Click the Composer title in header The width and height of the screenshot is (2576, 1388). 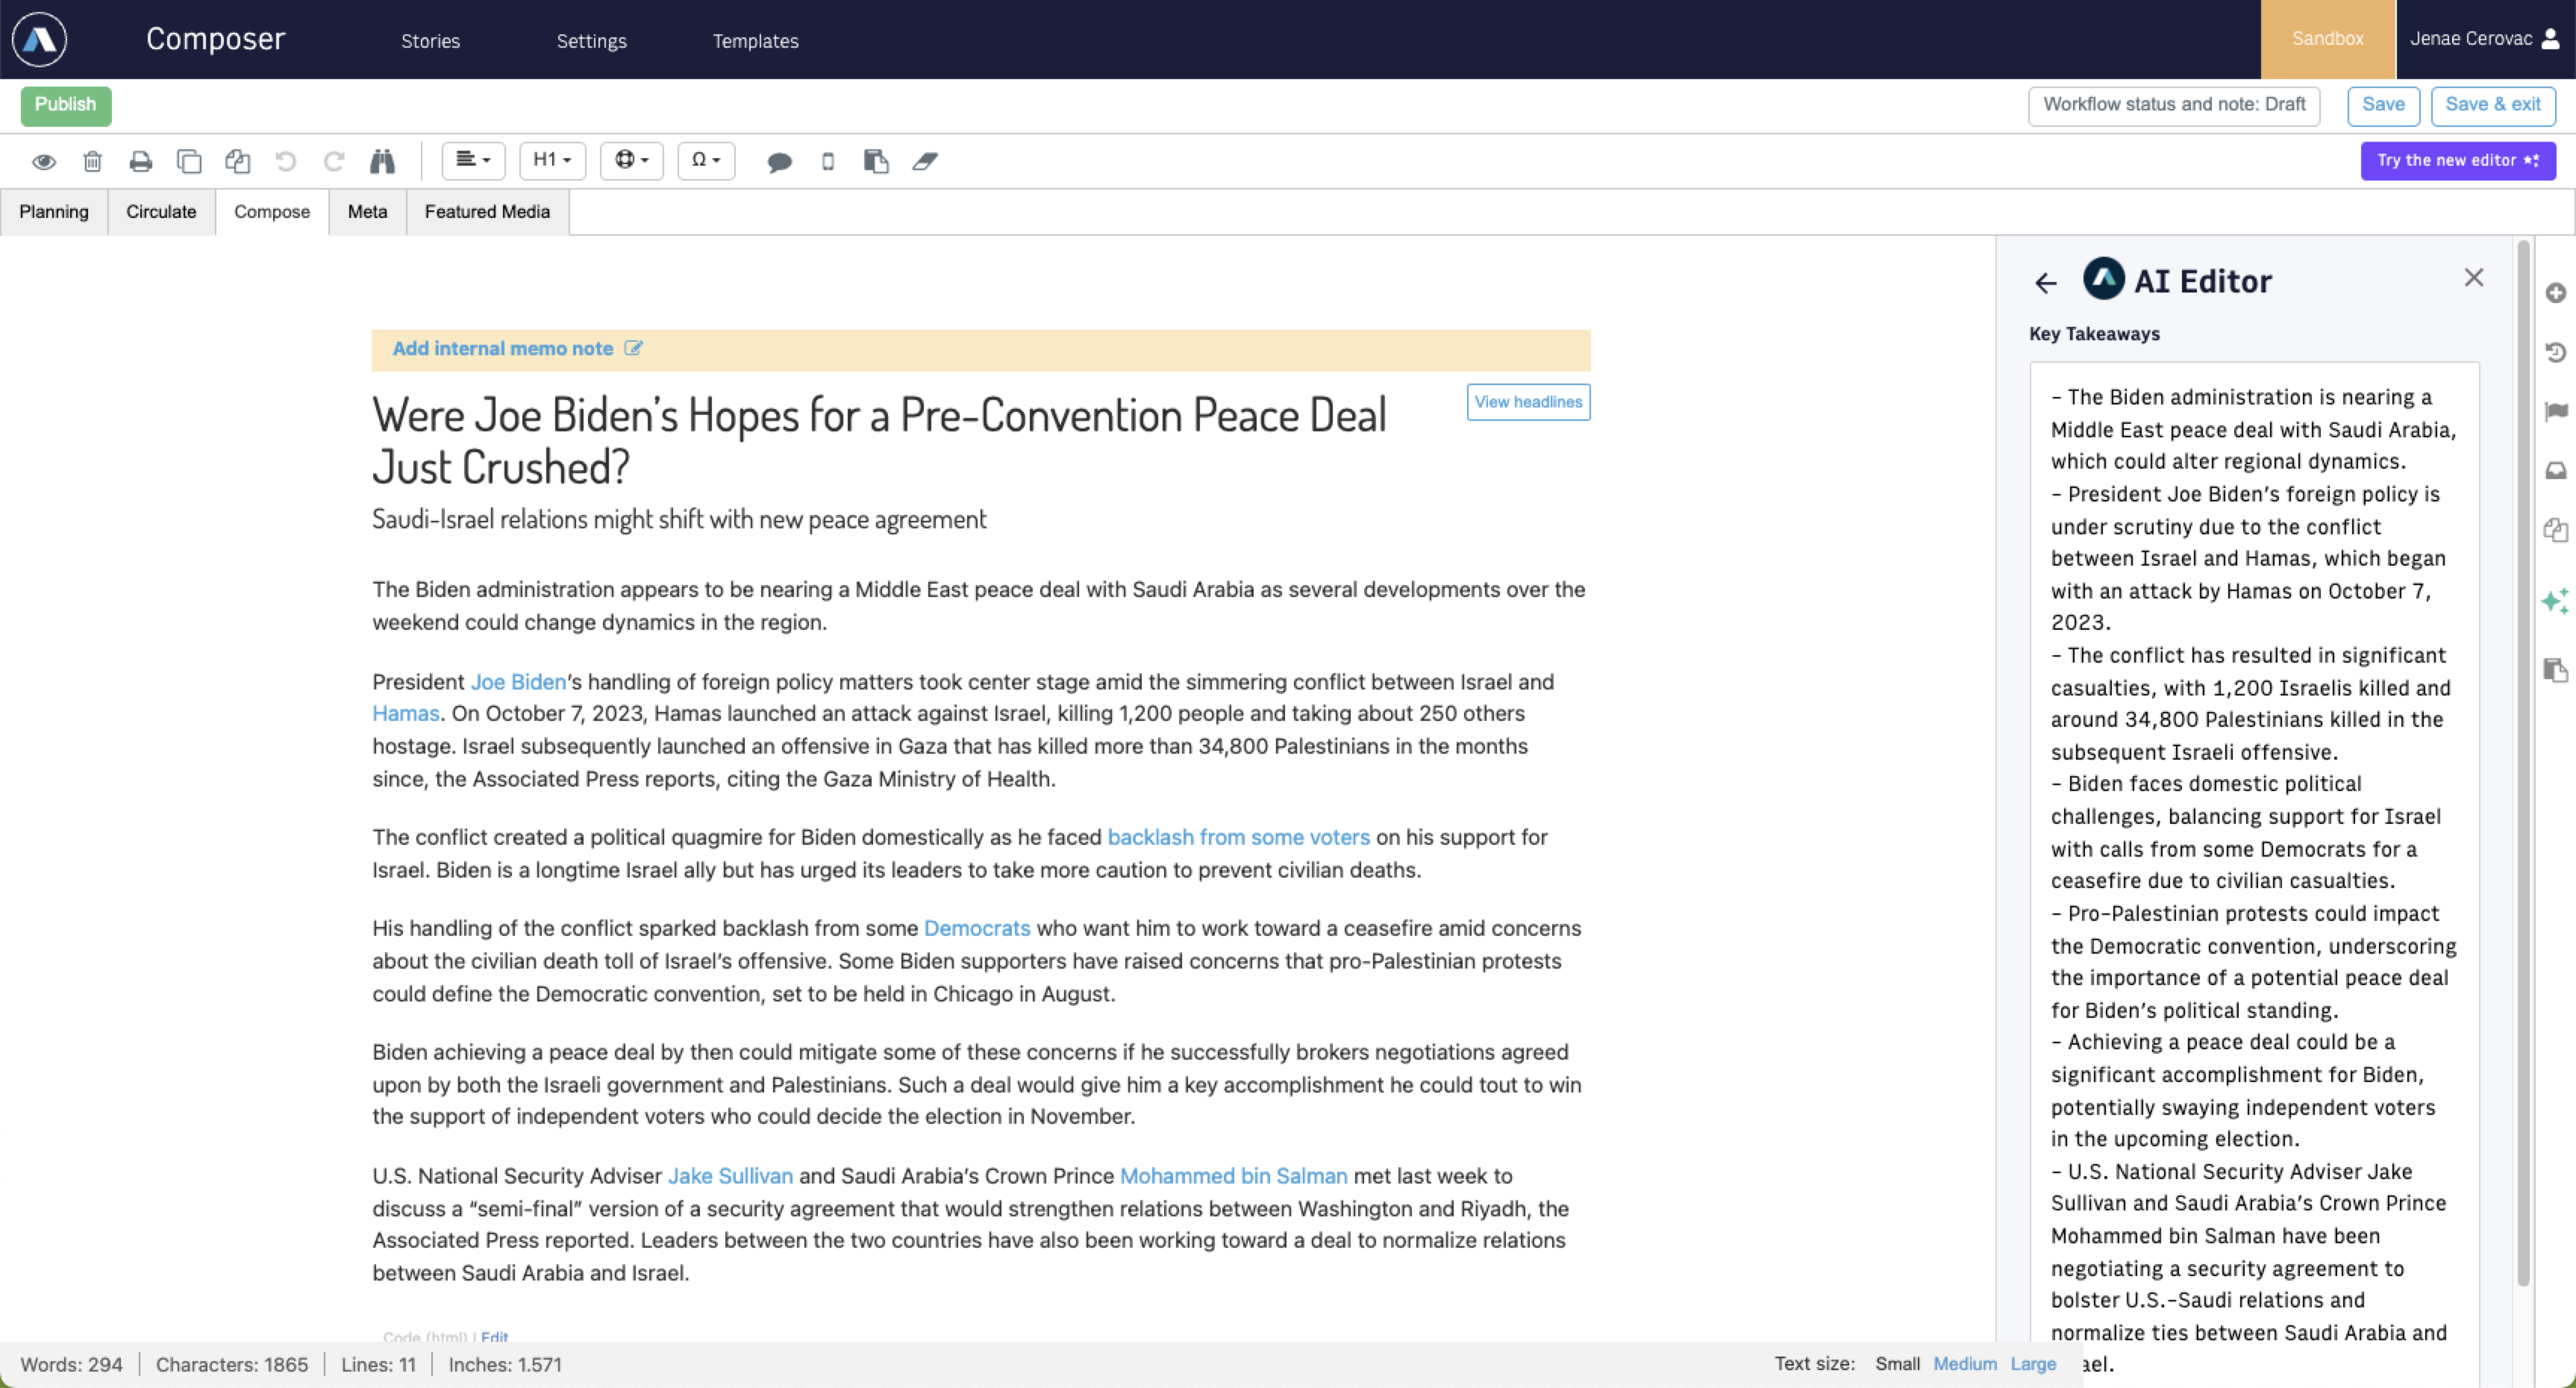click(216, 39)
